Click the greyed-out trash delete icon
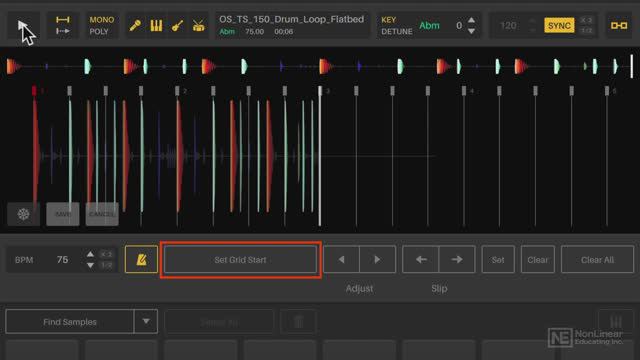The height and width of the screenshot is (360, 640). [298, 322]
